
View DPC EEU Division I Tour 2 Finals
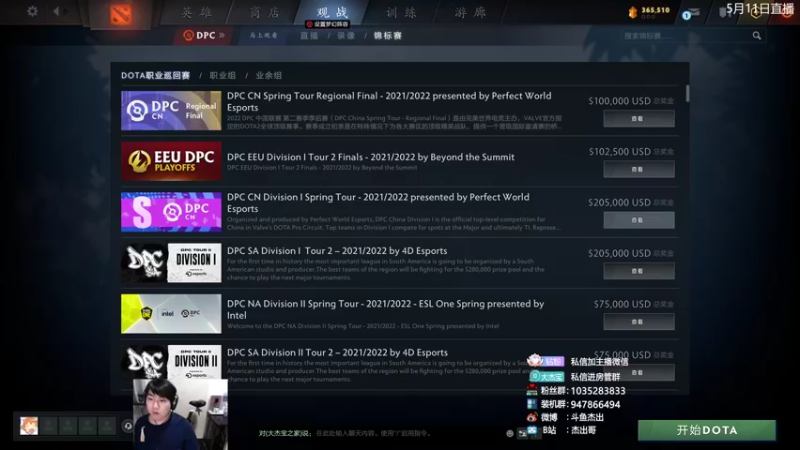(639, 169)
